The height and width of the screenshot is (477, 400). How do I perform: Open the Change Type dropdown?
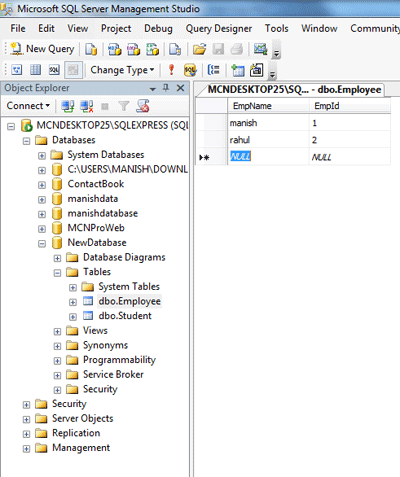pos(122,70)
